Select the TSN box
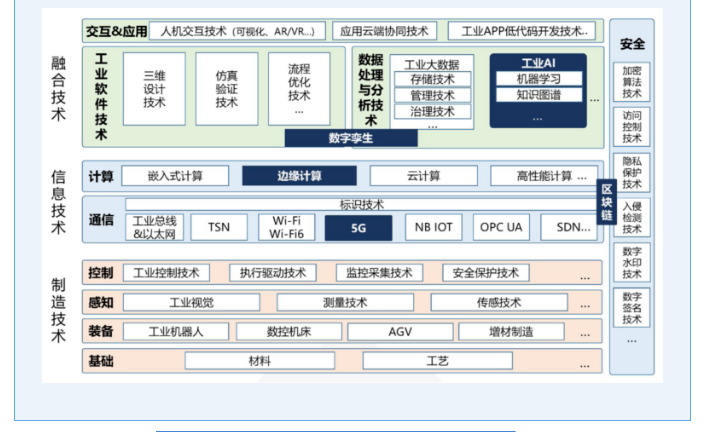The image size is (713, 432). (x=219, y=227)
